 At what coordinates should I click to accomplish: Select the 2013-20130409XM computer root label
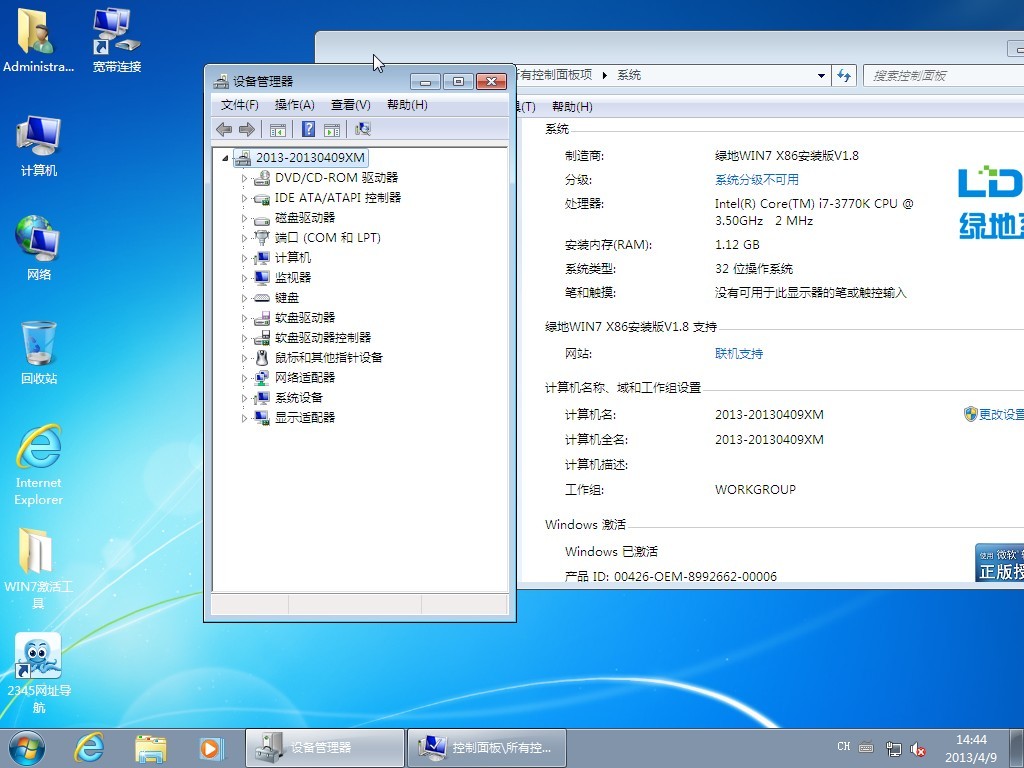(310, 157)
